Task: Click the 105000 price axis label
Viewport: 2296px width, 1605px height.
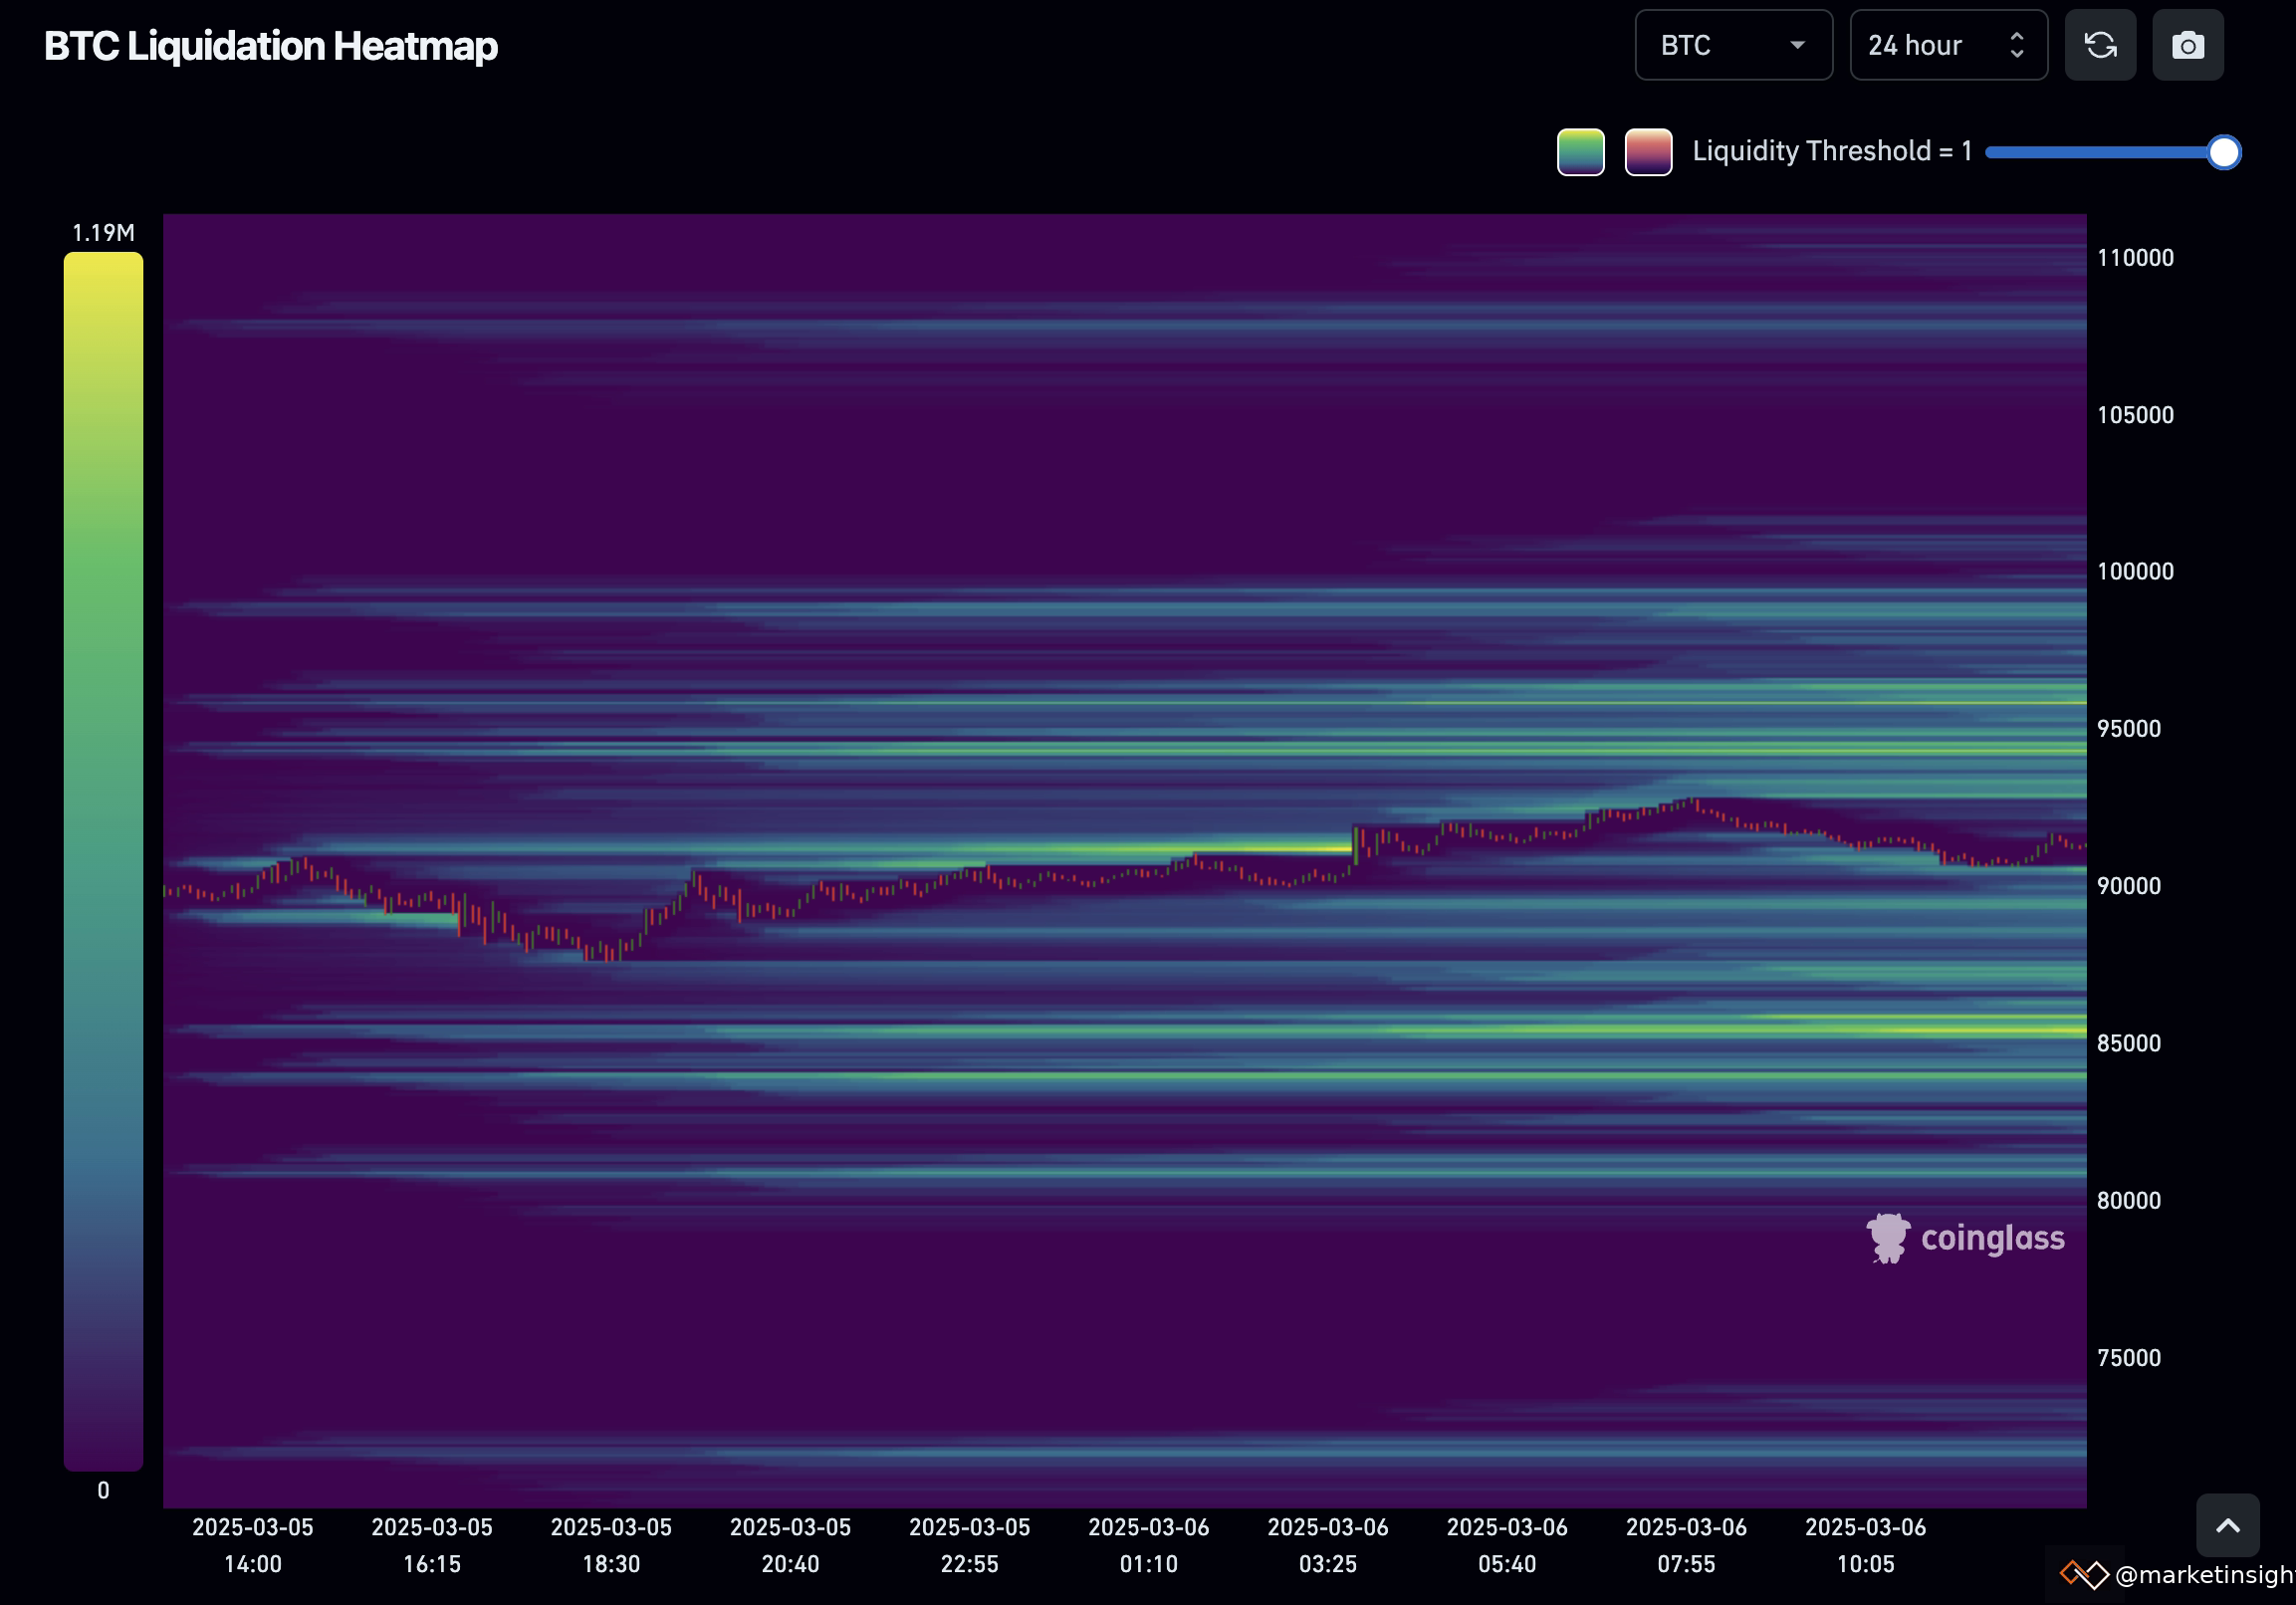Action: pyautogui.click(x=2135, y=415)
